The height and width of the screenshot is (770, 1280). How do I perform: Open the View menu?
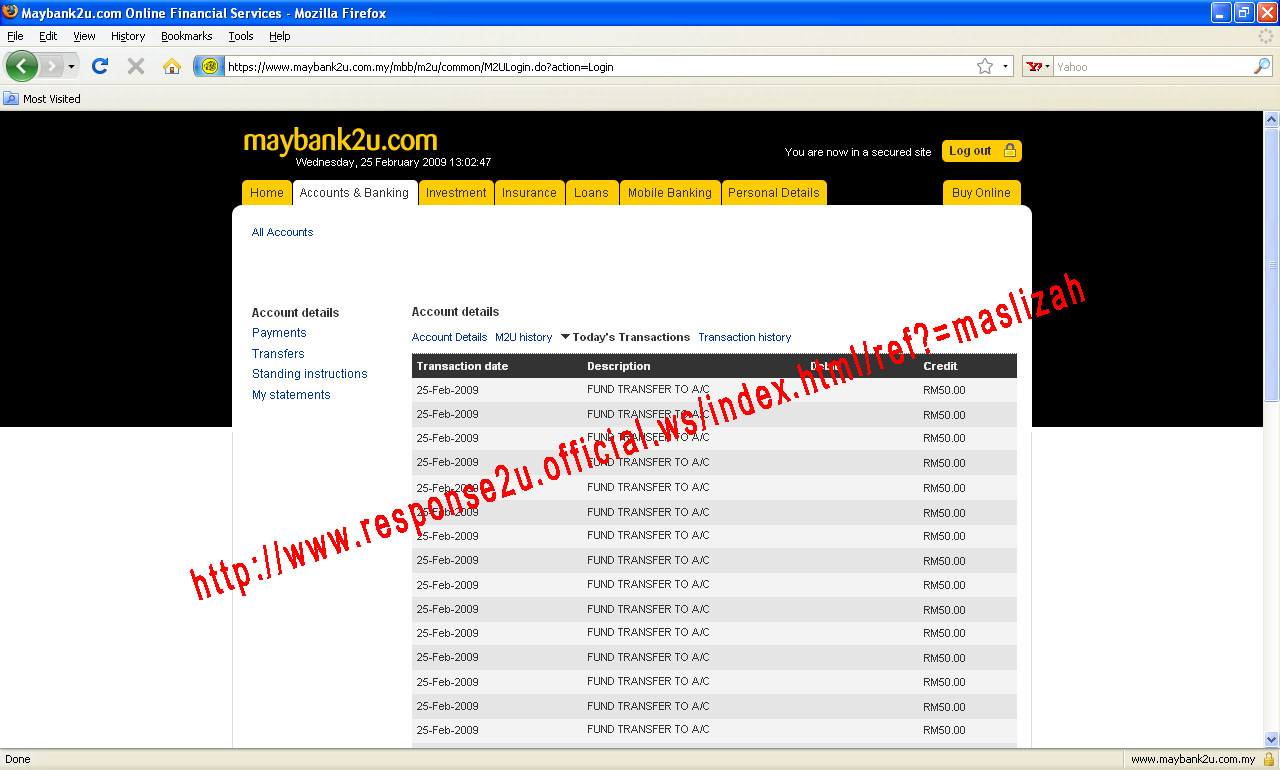[x=84, y=36]
